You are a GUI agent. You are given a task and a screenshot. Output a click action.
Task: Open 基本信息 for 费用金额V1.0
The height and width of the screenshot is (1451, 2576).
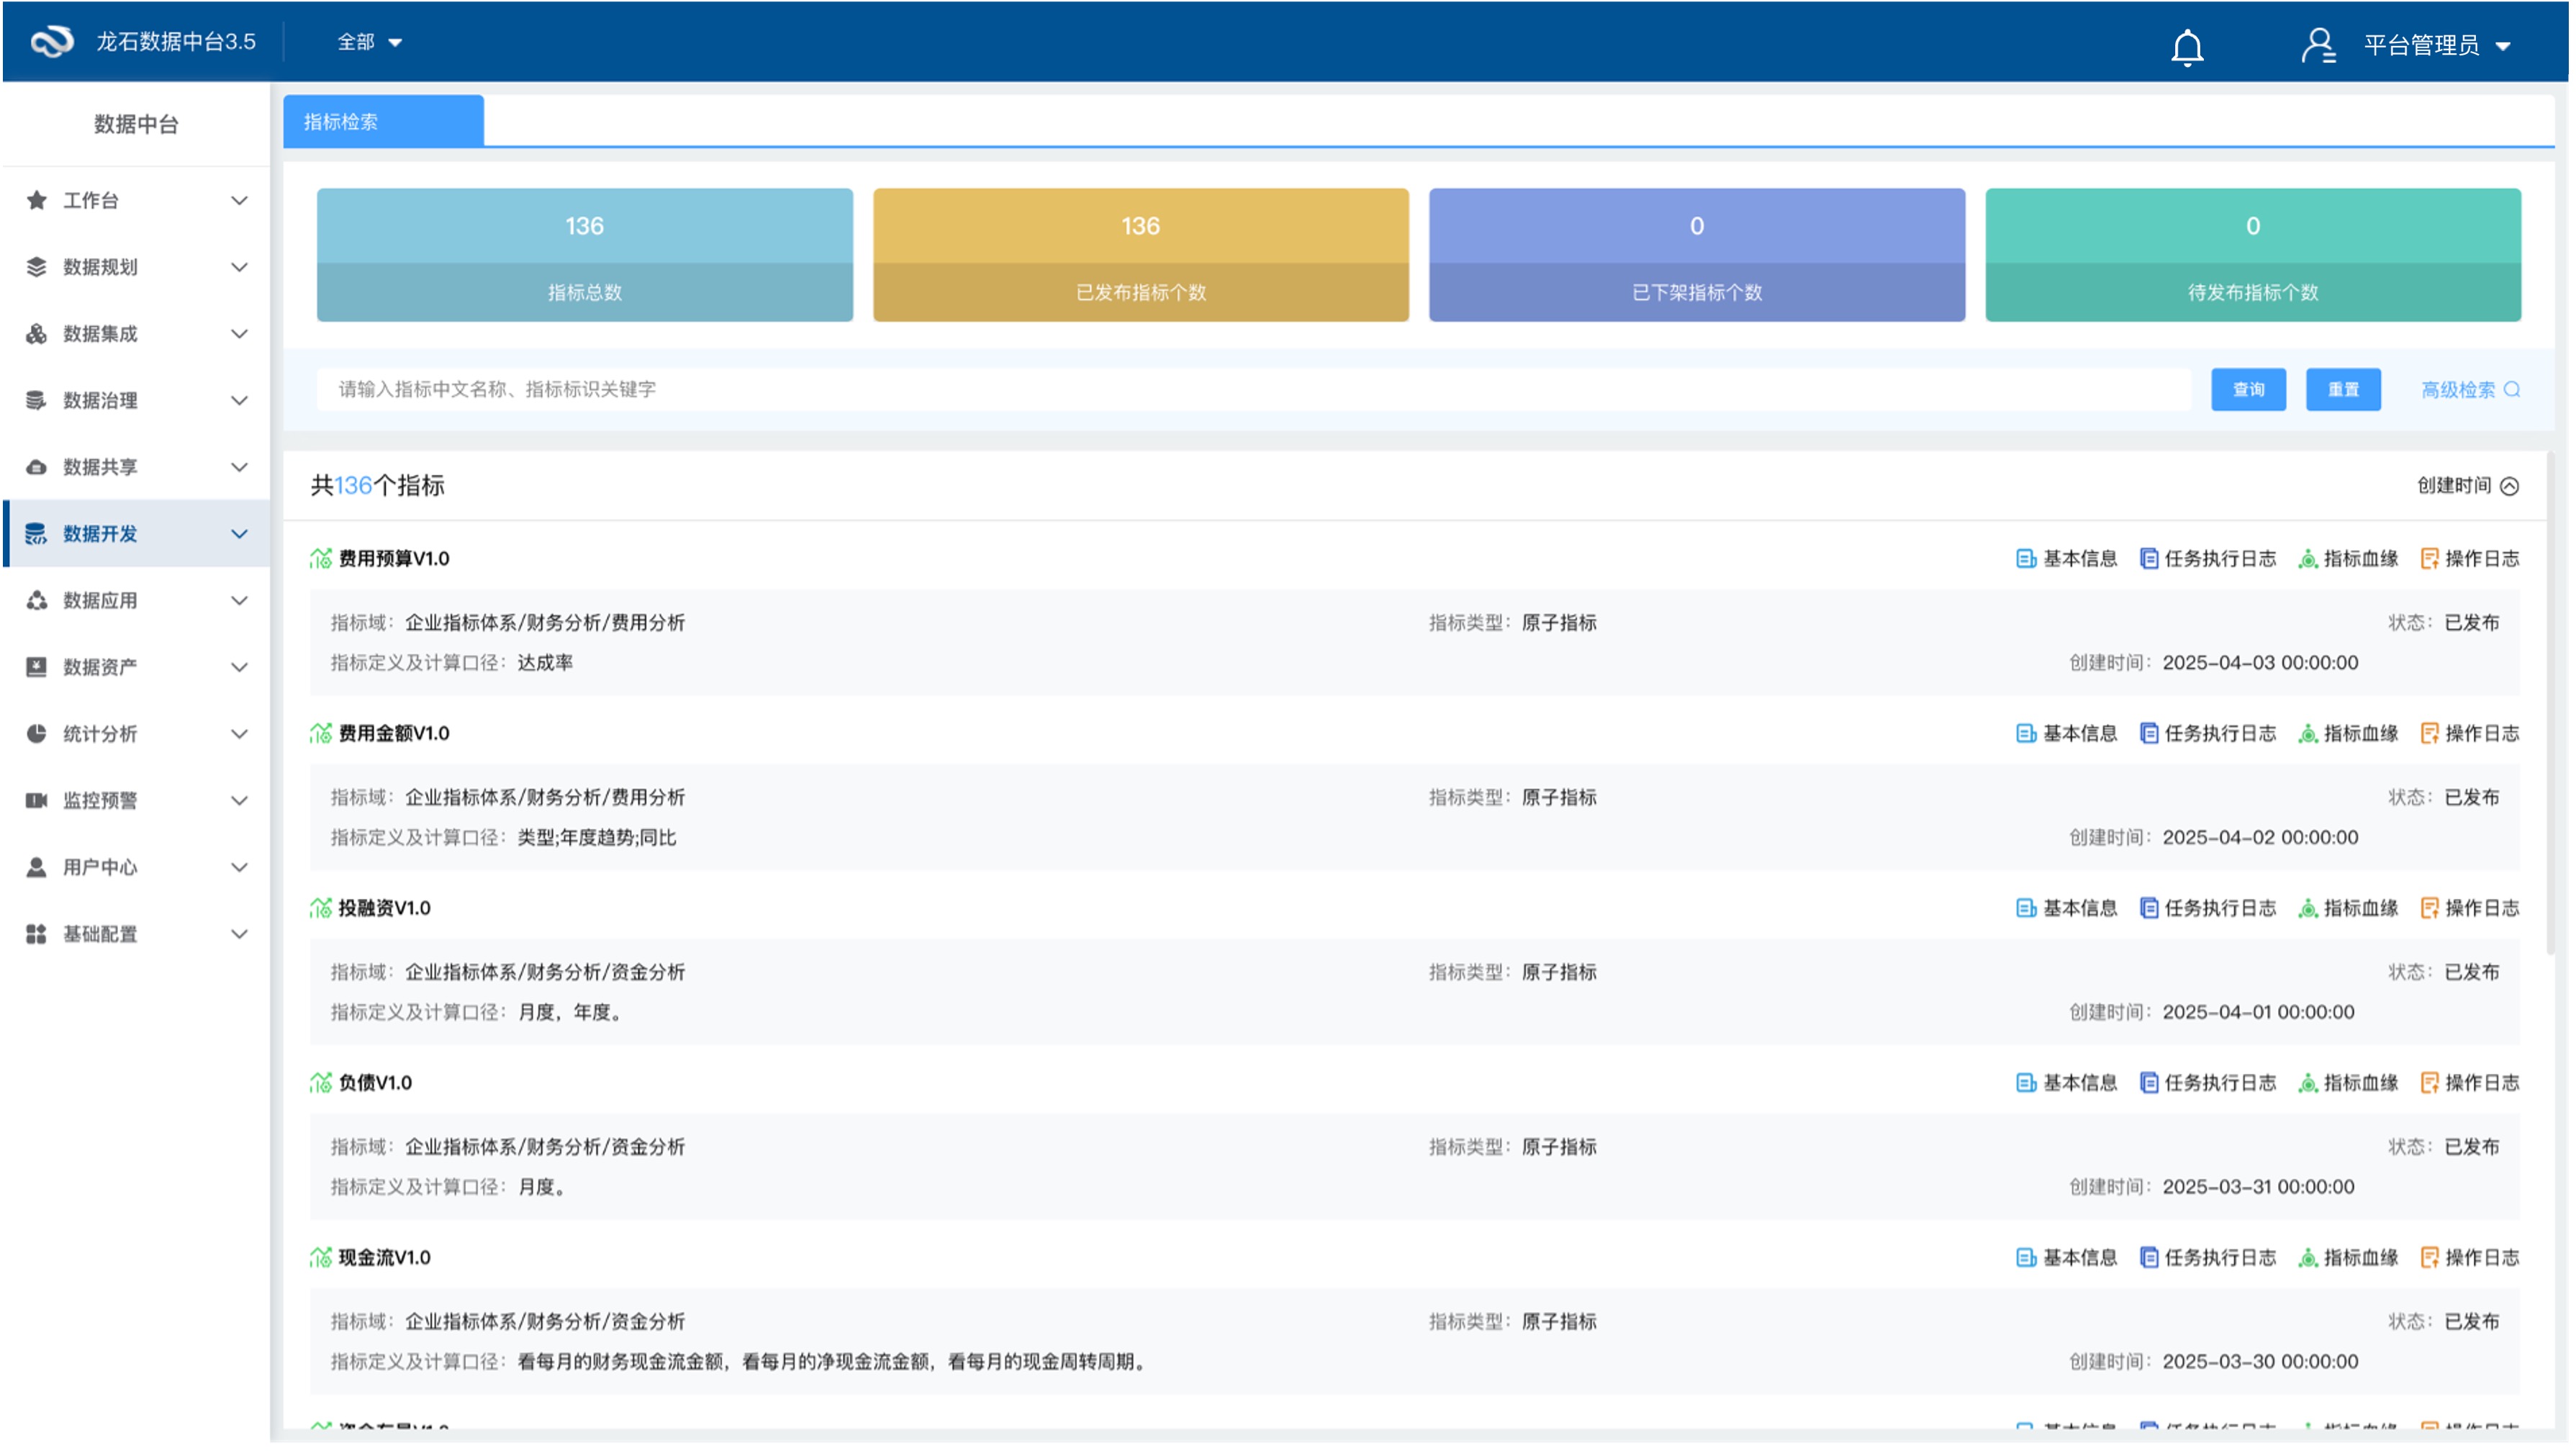2066,734
